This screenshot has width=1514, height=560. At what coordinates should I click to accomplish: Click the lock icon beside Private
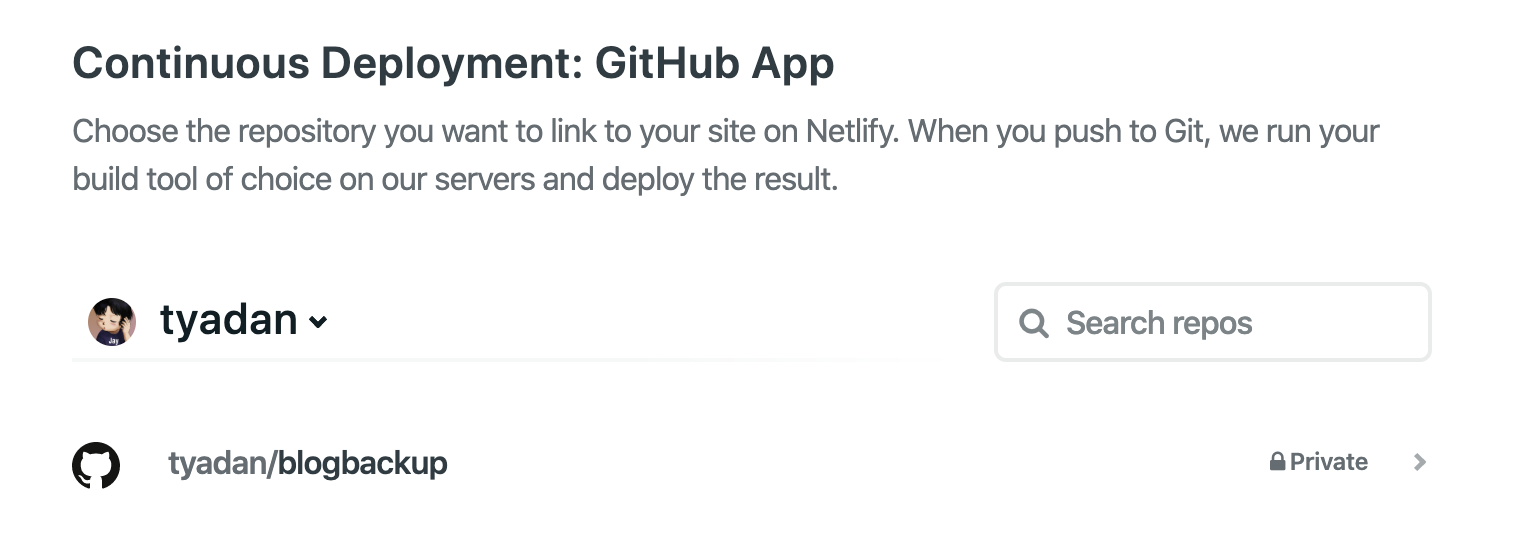click(x=1277, y=462)
